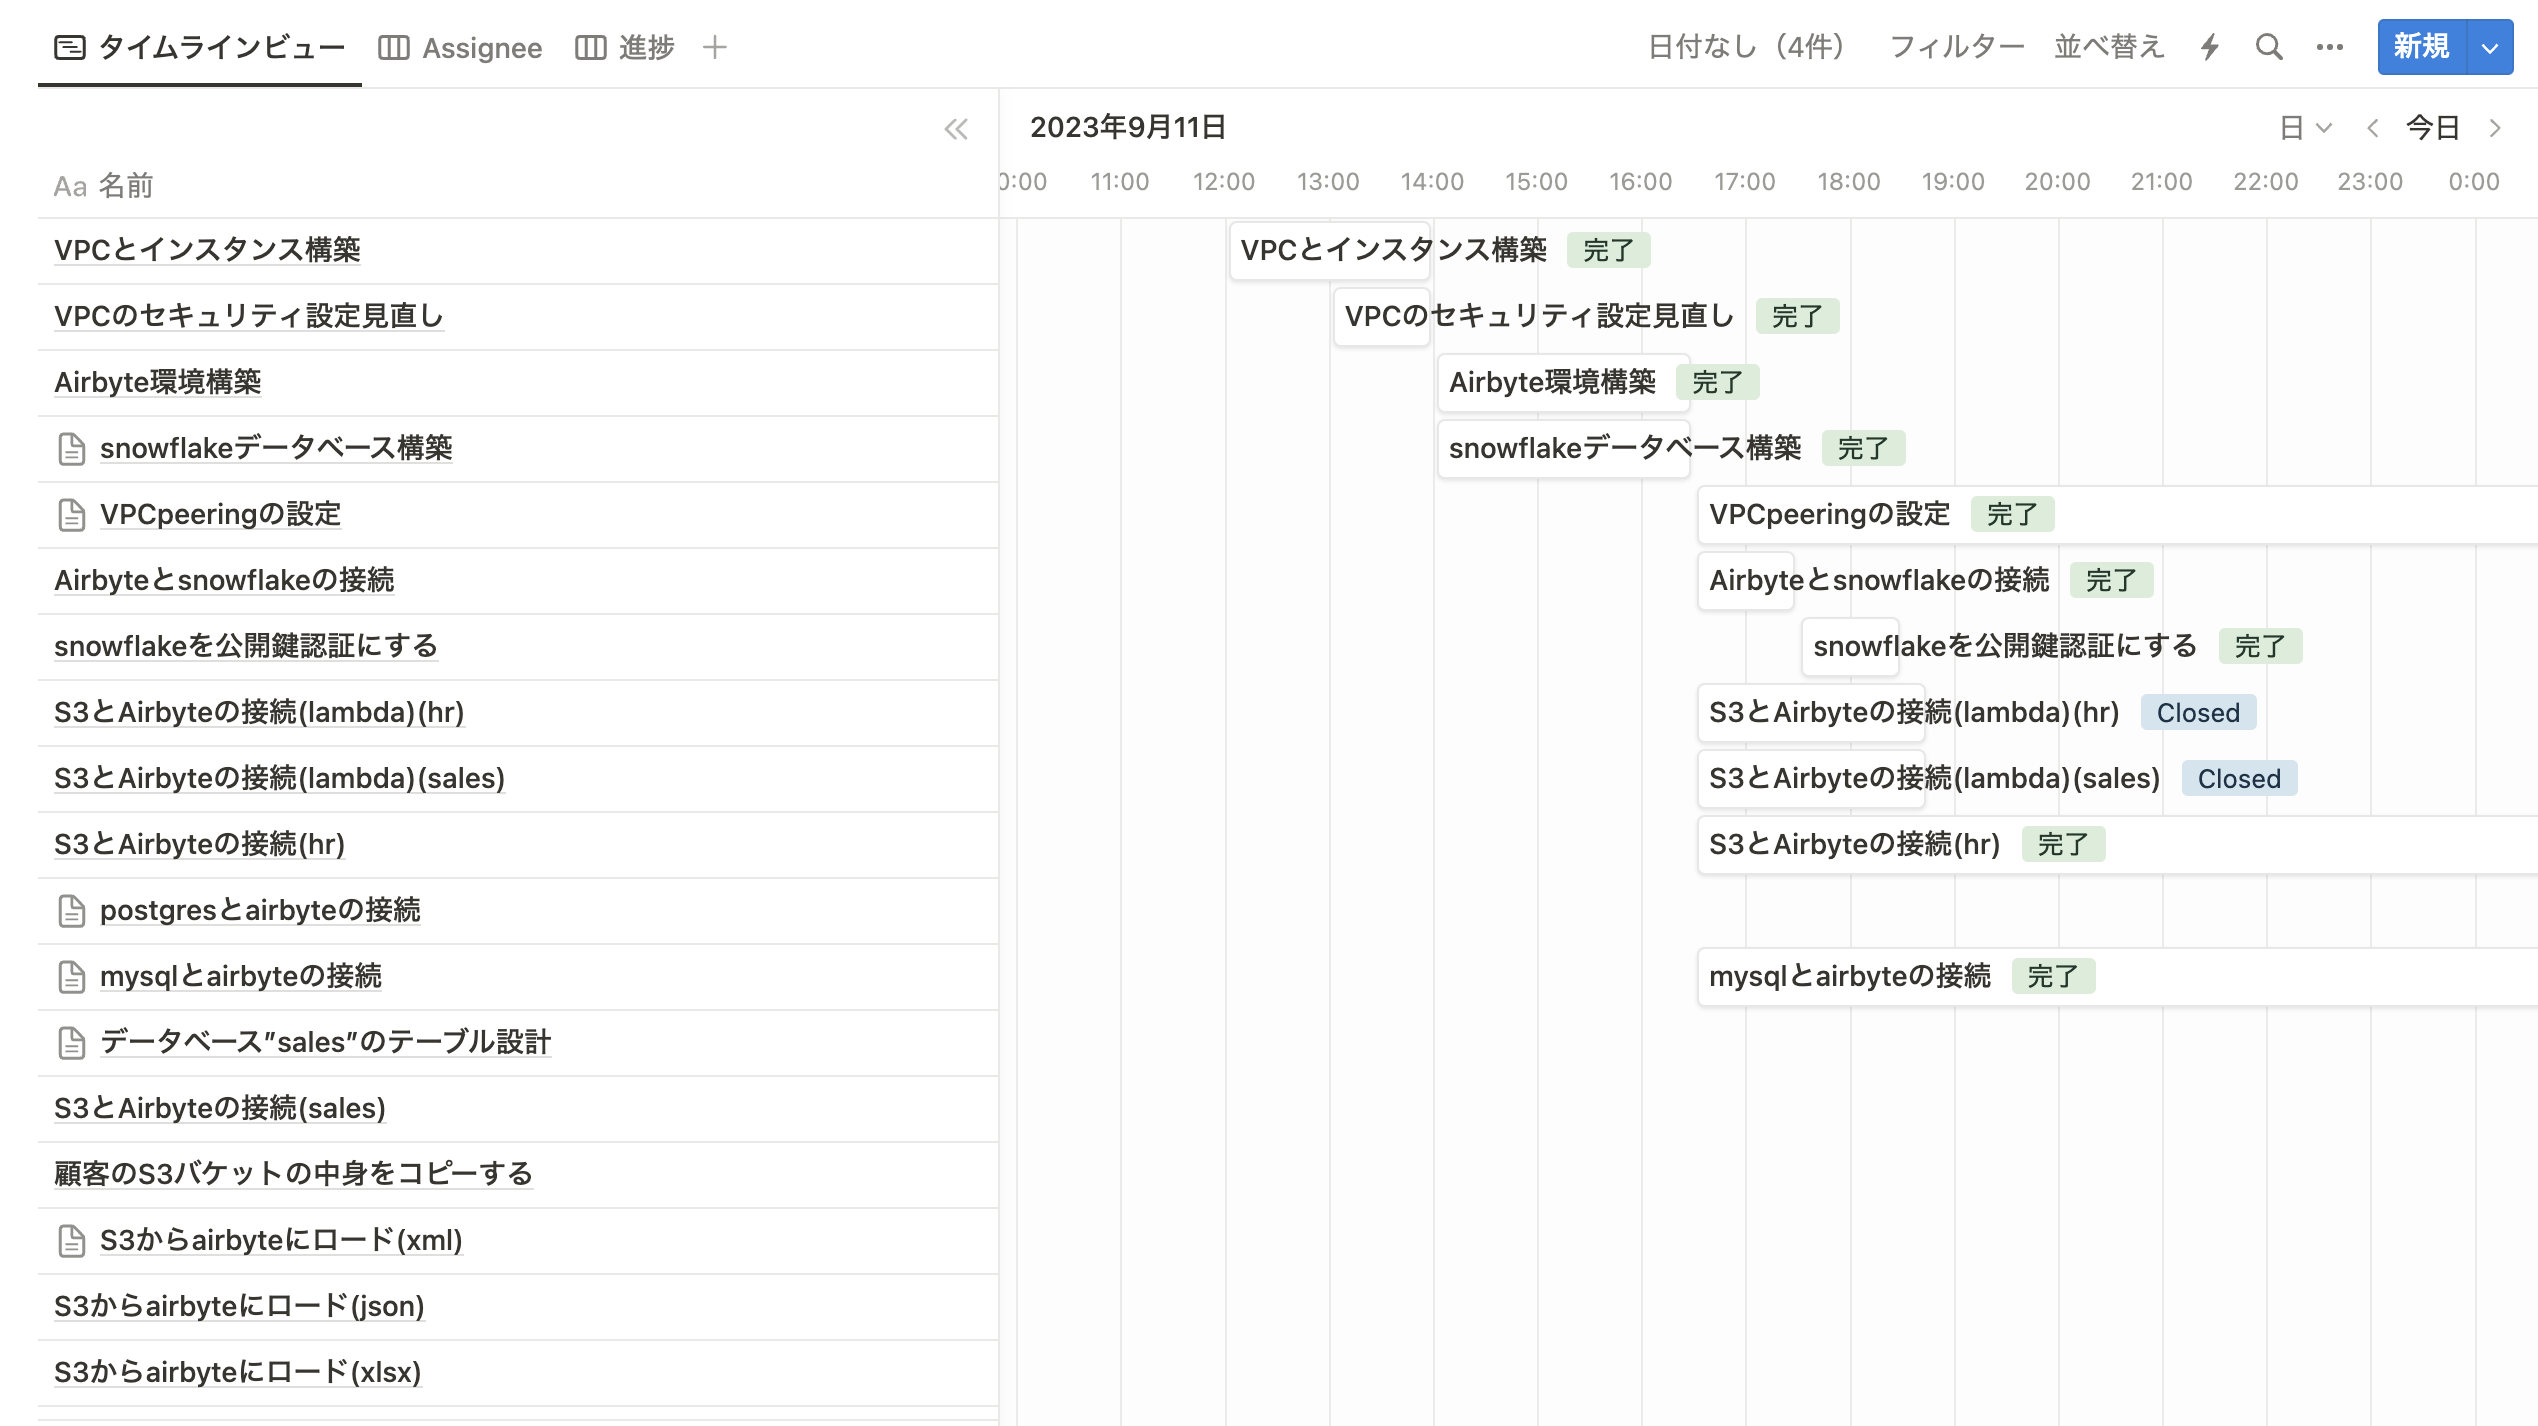Click the page icon beside VPCpeeringの設定
Screen dimensions: 2538x1426
click(72, 515)
